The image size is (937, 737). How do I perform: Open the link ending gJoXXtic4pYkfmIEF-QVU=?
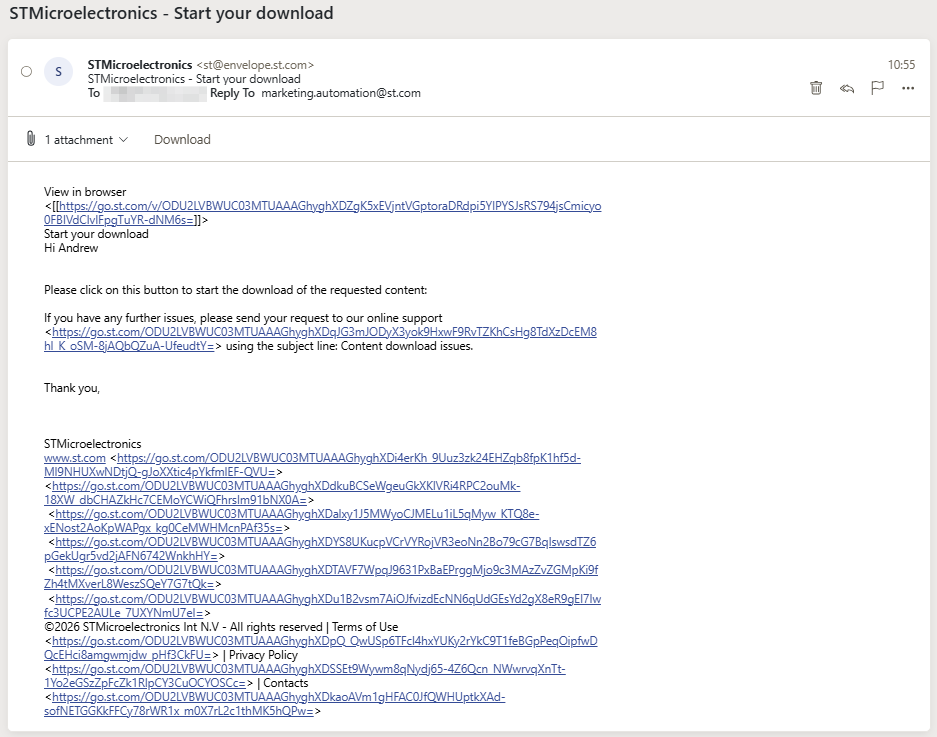(x=312, y=465)
